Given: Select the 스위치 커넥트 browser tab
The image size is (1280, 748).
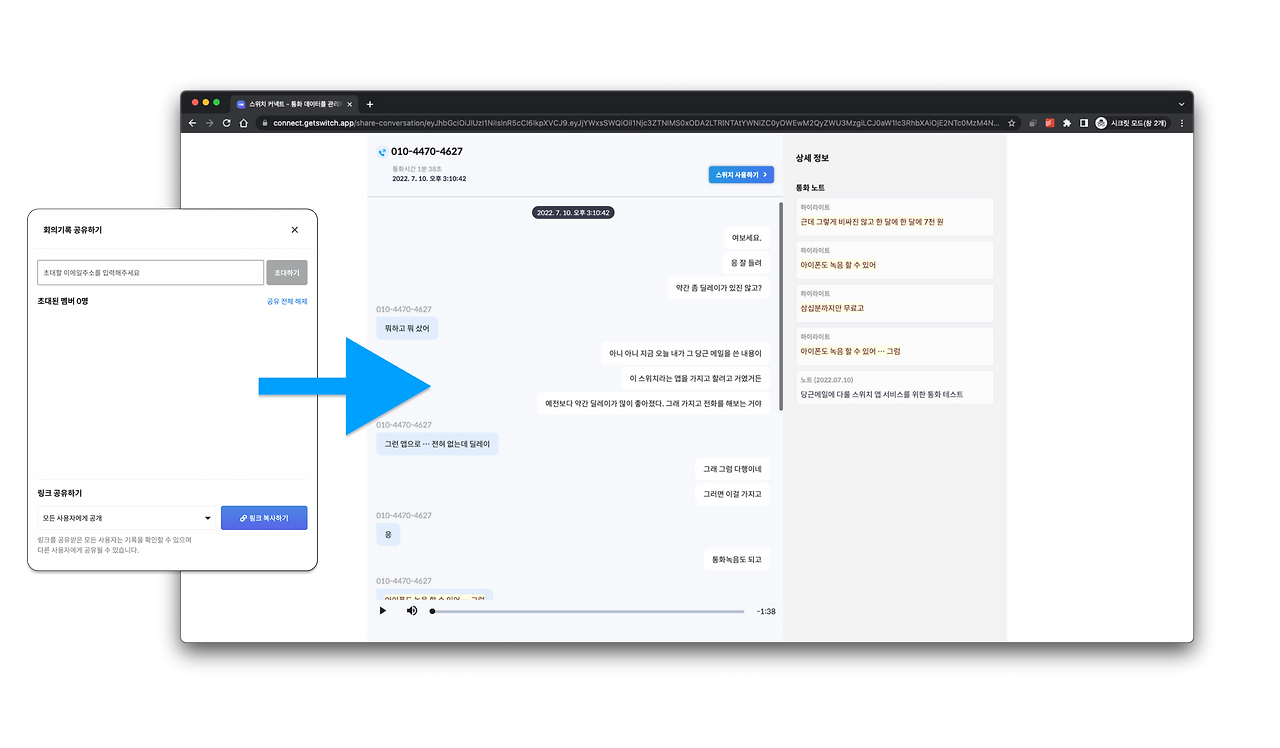Looking at the screenshot, I should 294,104.
